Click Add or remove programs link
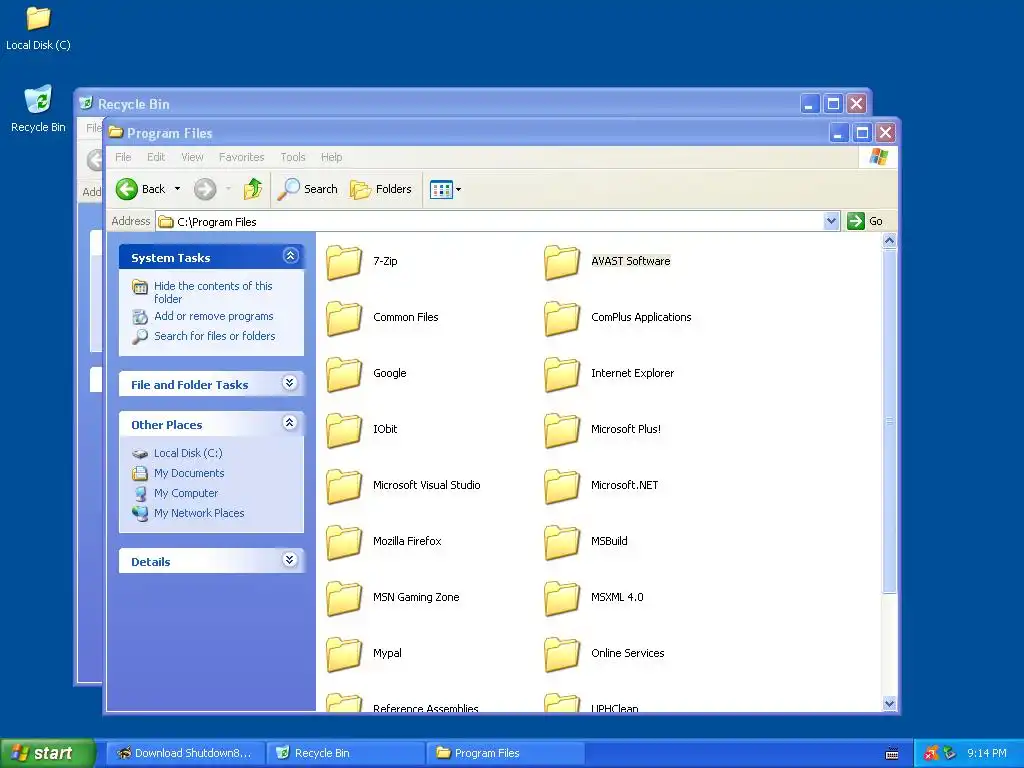The width and height of the screenshot is (1024, 768). (x=214, y=316)
